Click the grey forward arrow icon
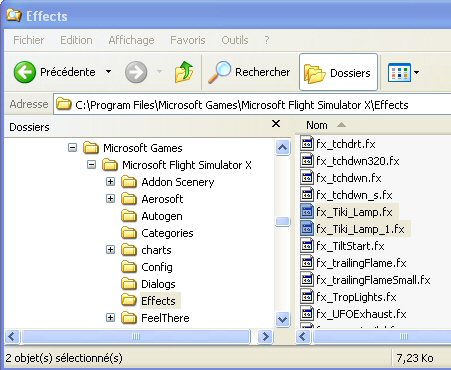Screen dimensions: 451x370 [x=136, y=72]
